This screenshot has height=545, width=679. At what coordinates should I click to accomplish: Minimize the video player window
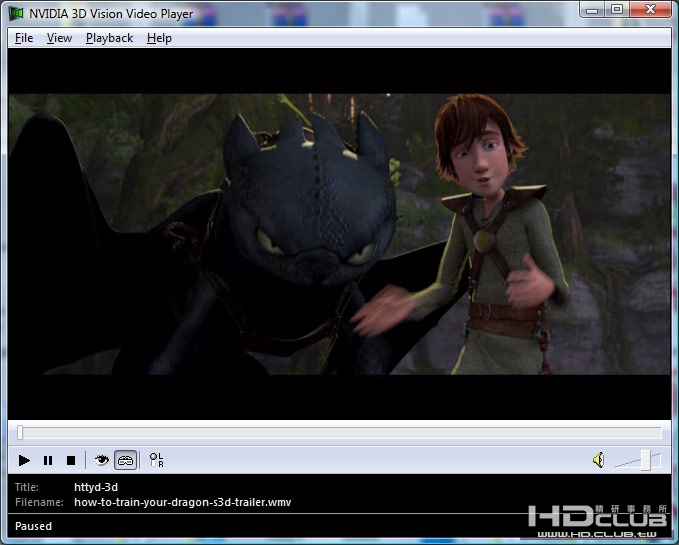click(592, 10)
